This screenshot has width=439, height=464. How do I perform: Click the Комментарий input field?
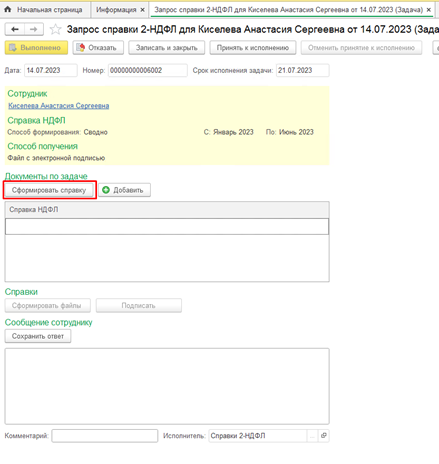(105, 435)
